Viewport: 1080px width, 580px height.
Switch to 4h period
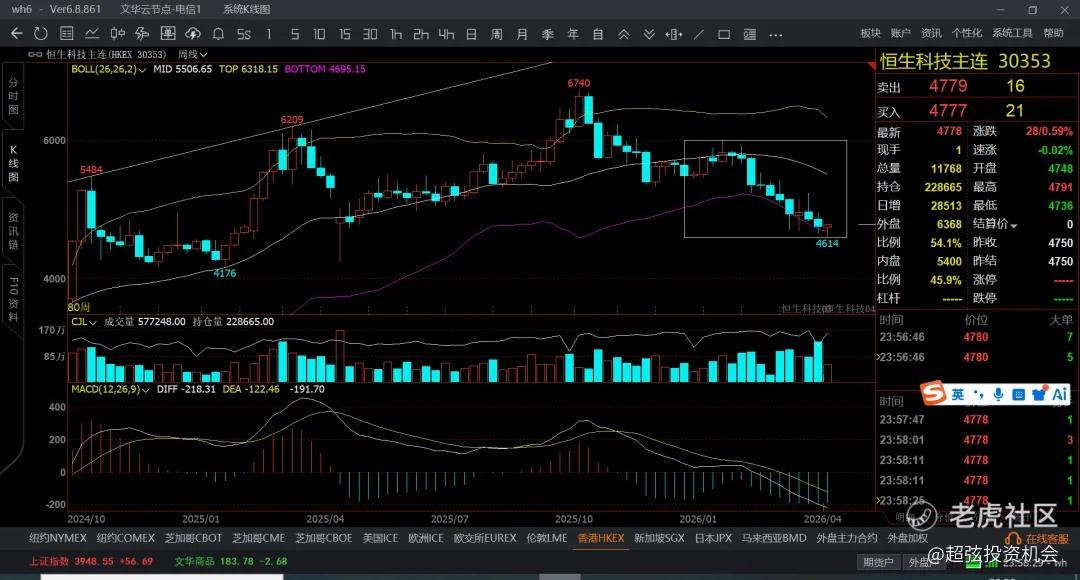(446, 34)
